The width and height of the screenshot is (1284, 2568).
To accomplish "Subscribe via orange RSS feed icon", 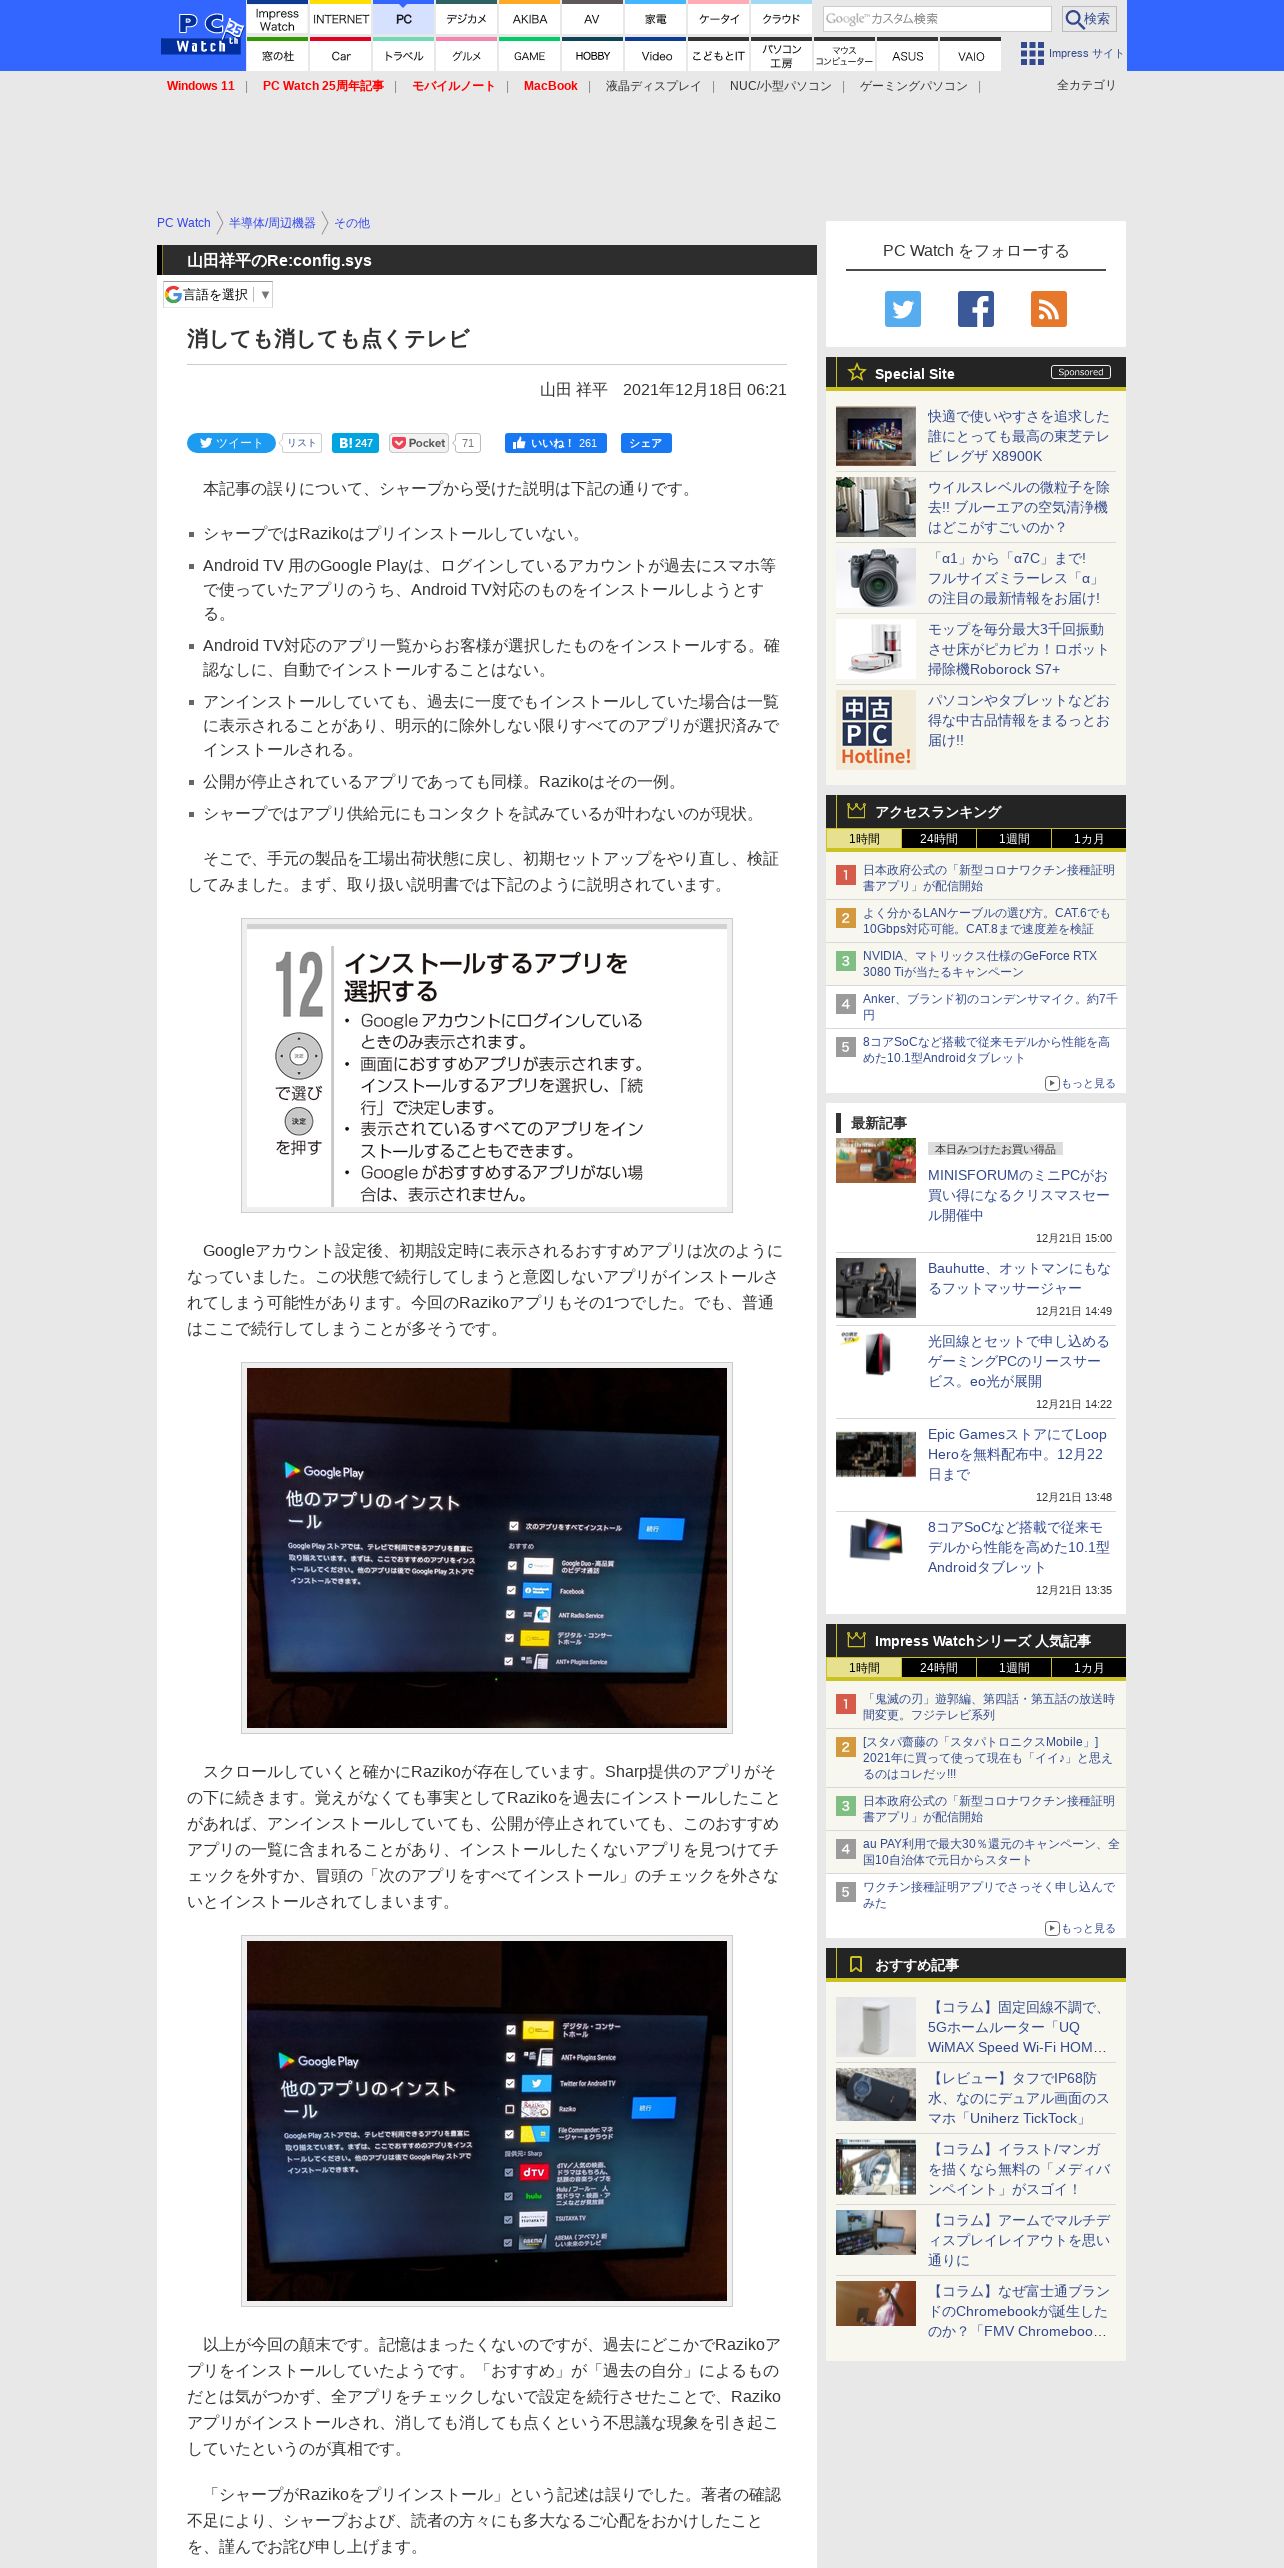I will pos(1049,309).
